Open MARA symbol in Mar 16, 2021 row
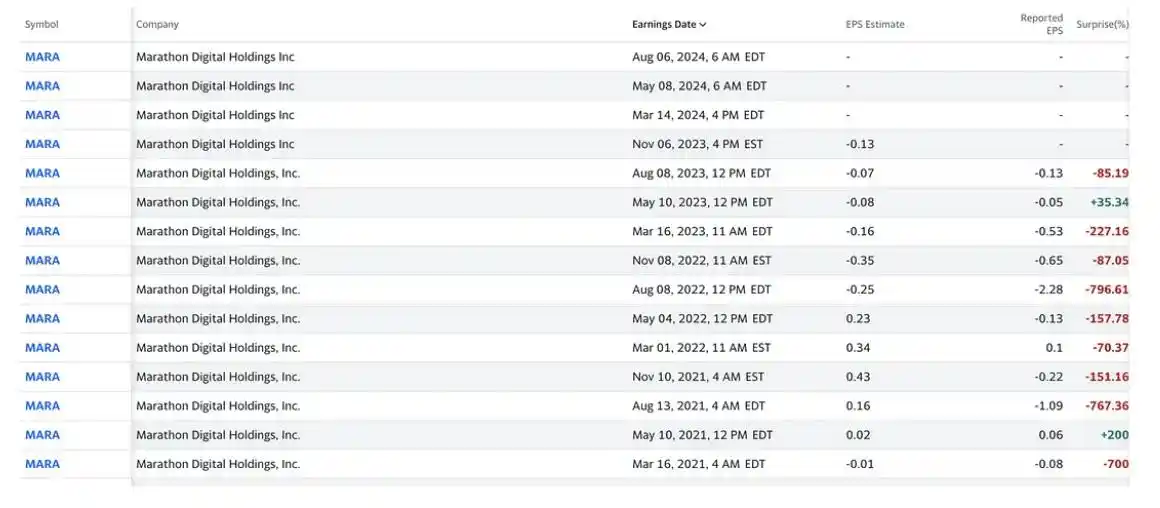Screen dimensions: 1160x508 [42, 463]
